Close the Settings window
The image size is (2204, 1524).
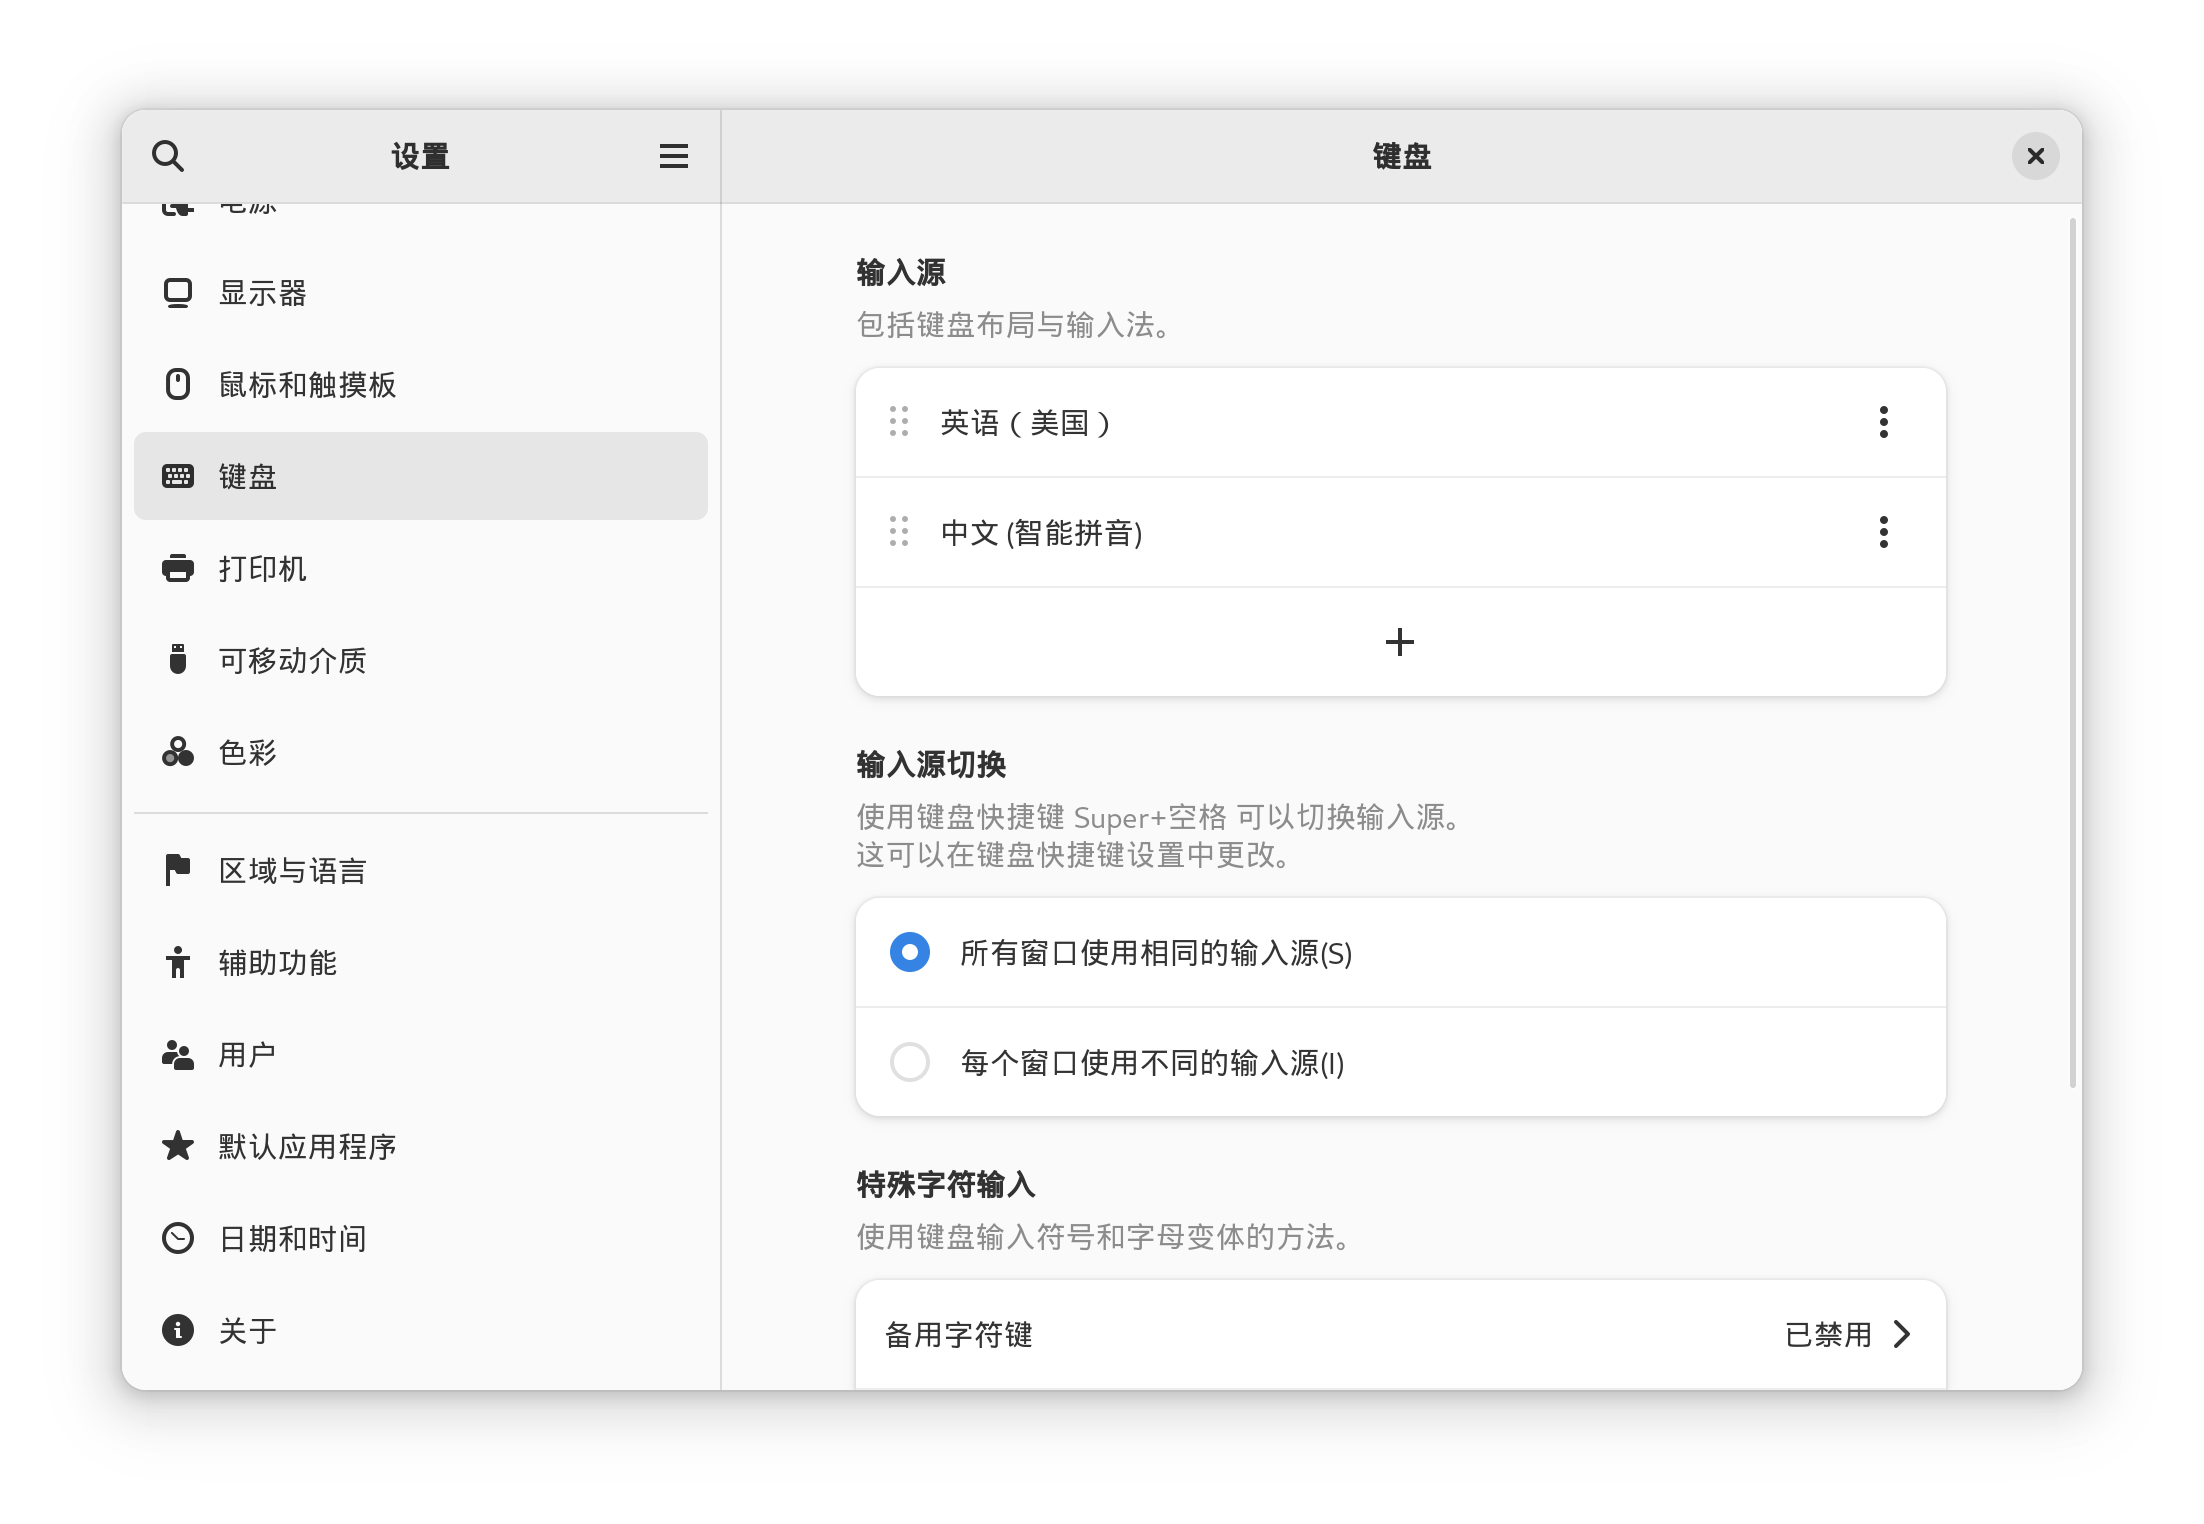[2035, 156]
